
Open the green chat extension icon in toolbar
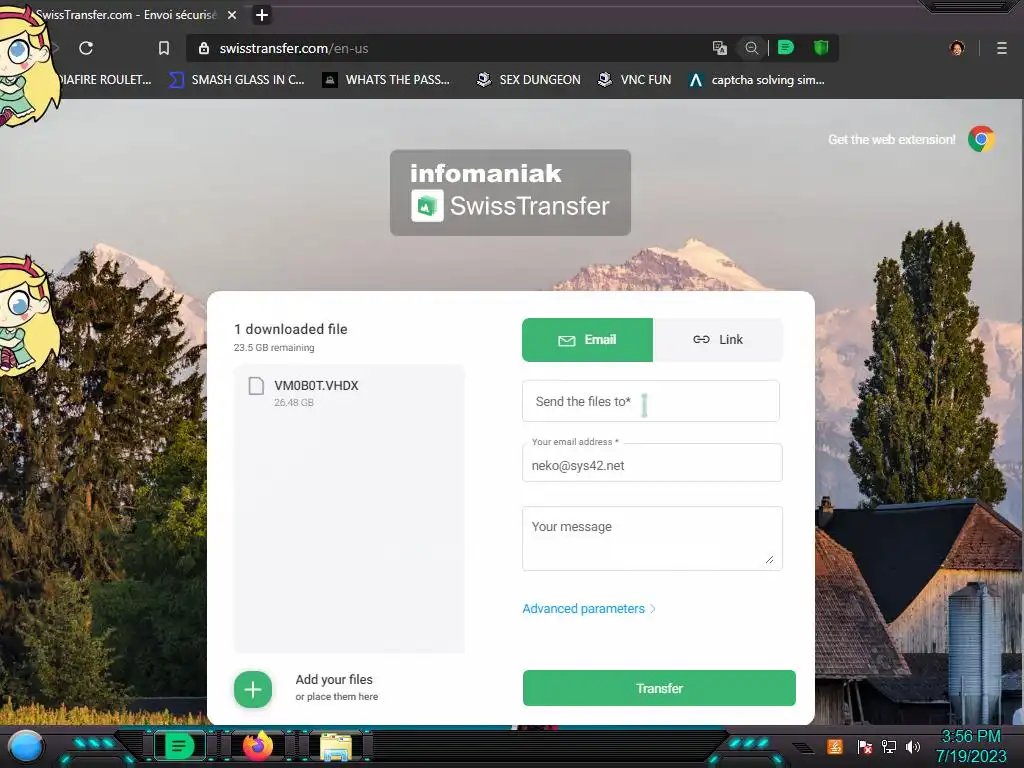pyautogui.click(x=786, y=47)
